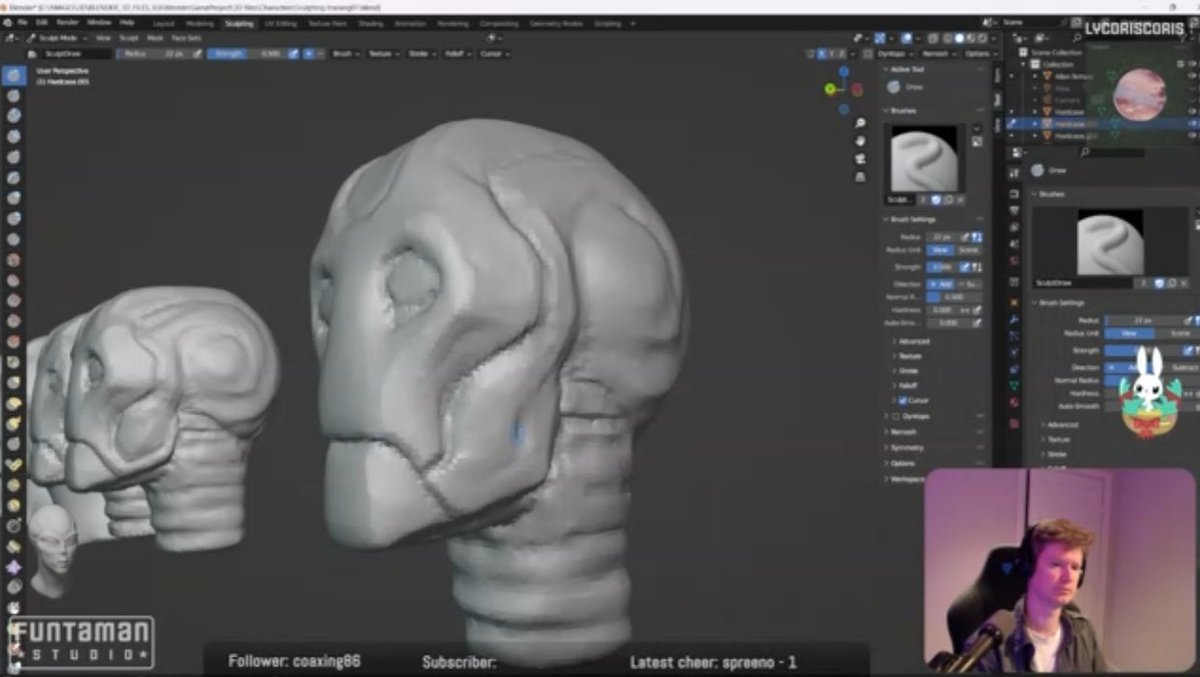
Task: Select the Pinch brush tool
Action: coord(14,363)
